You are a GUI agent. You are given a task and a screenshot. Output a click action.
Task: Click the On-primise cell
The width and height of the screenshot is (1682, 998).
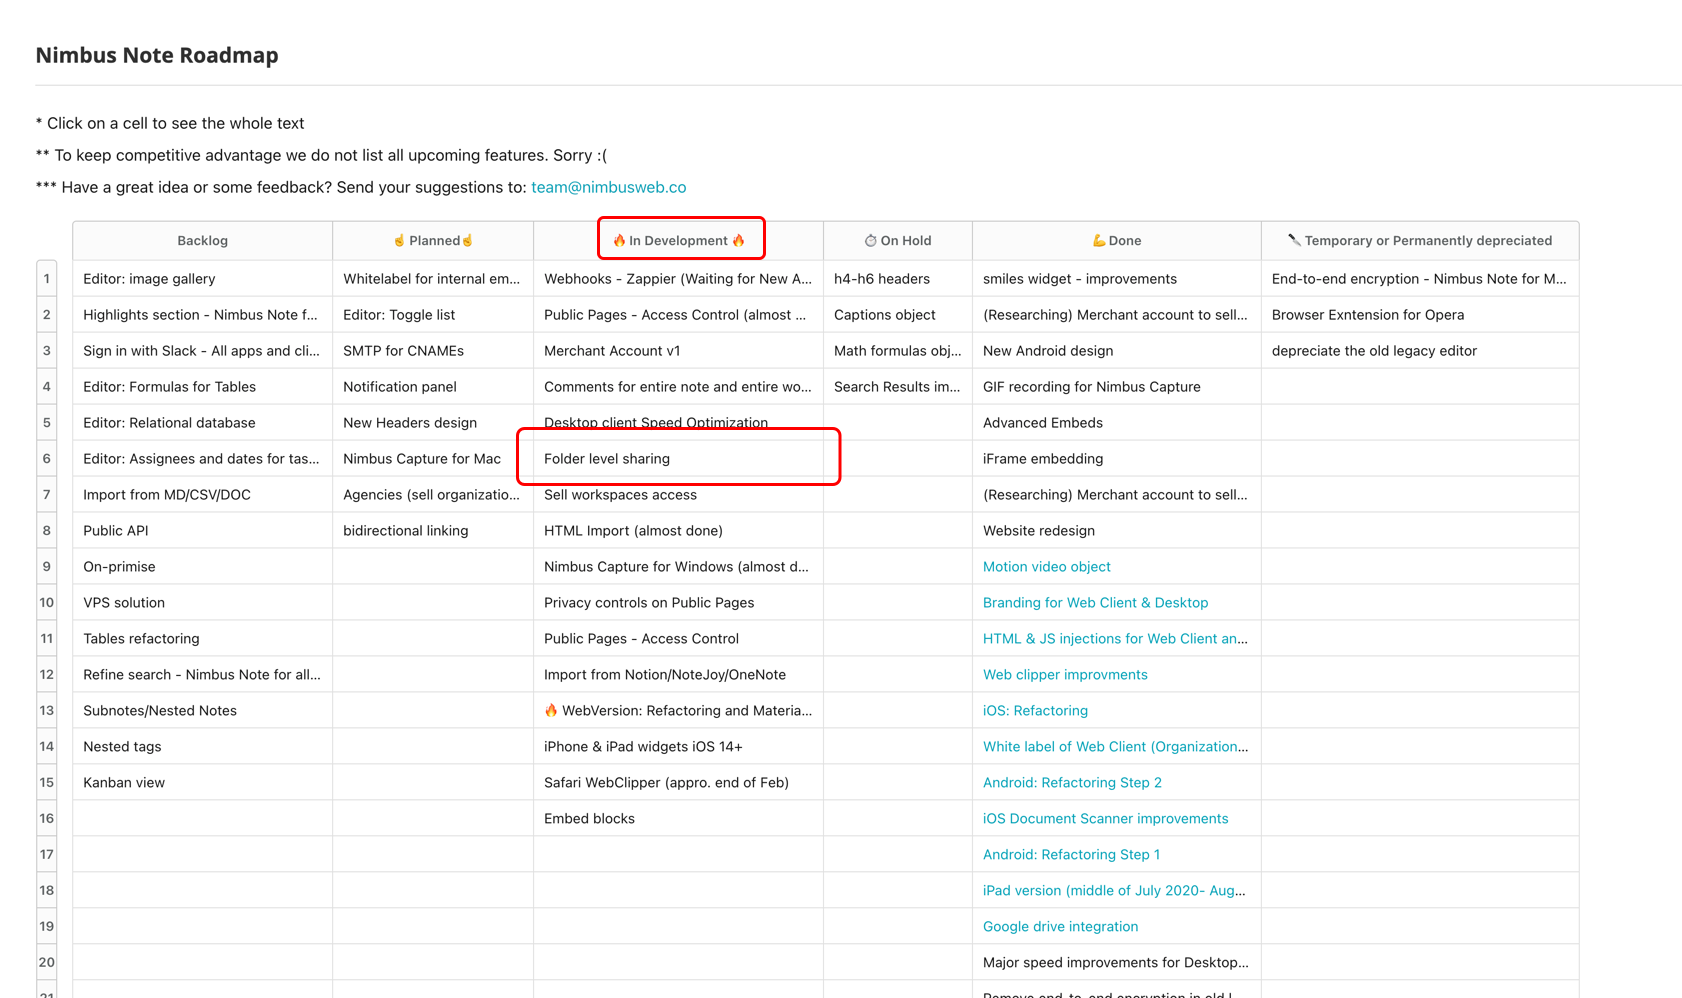pyautogui.click(x=203, y=567)
